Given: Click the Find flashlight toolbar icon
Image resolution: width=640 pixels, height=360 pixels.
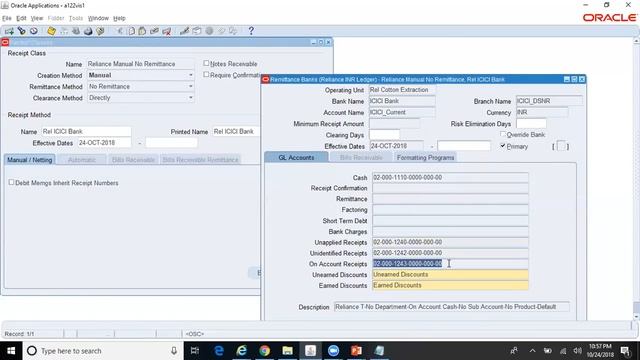Looking at the screenshot, I should (x=22, y=31).
